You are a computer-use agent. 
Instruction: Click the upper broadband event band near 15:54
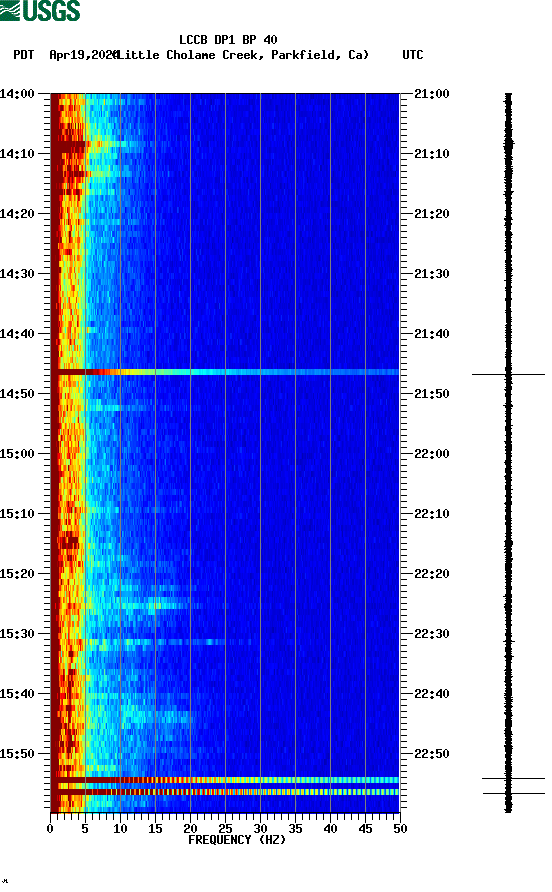point(225,780)
